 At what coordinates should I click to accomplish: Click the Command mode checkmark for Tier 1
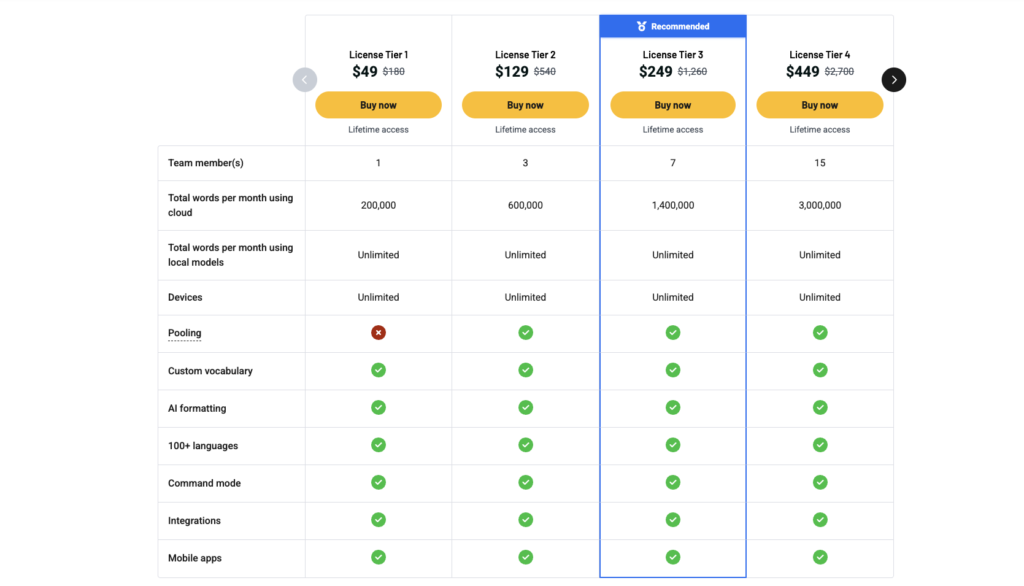(378, 482)
